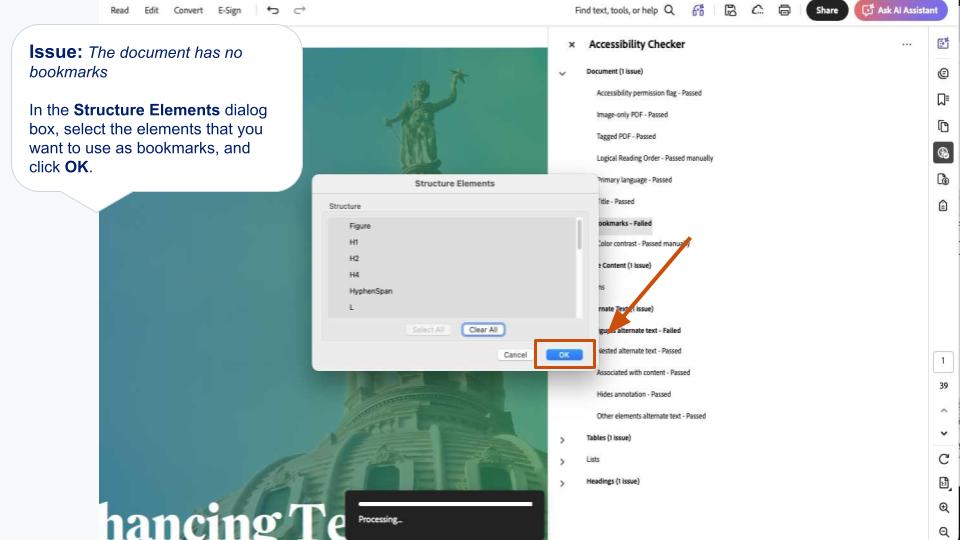This screenshot has width=960, height=540.
Task: Open Ask AI Assistant
Action: click(x=901, y=10)
